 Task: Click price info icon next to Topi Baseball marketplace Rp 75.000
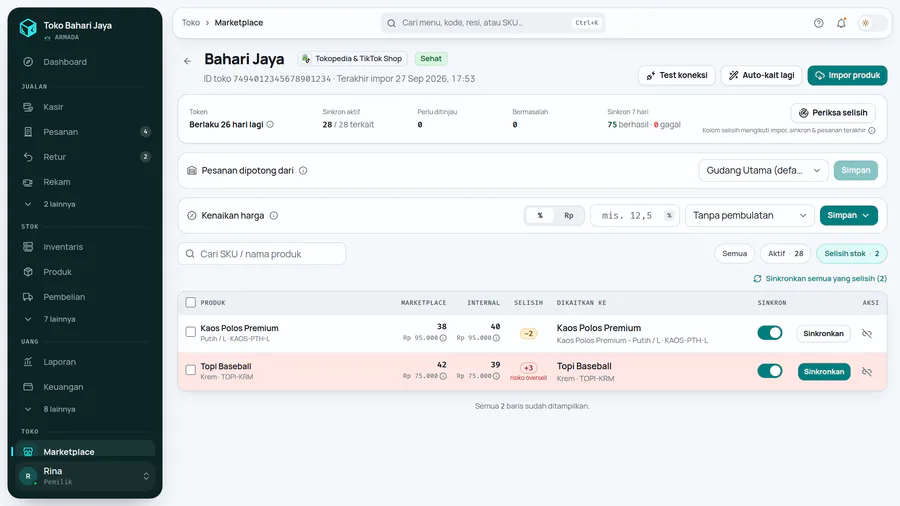click(x=443, y=376)
